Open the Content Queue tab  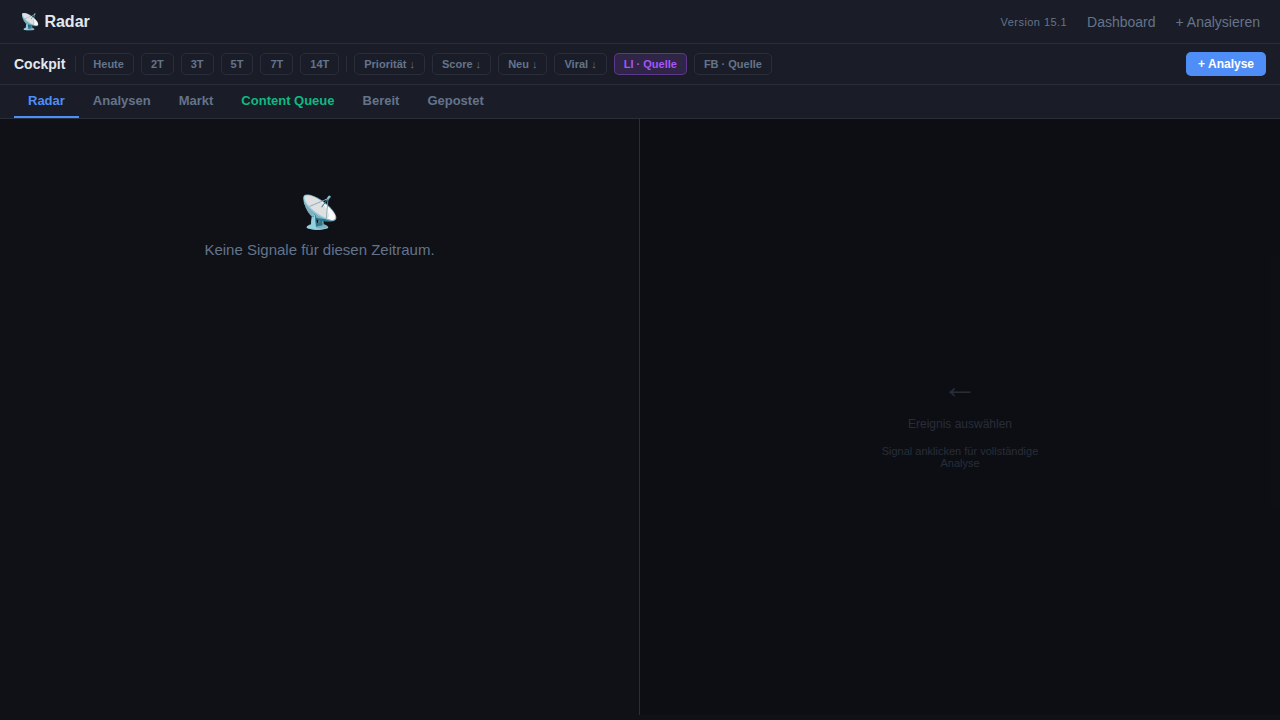[x=288, y=101]
